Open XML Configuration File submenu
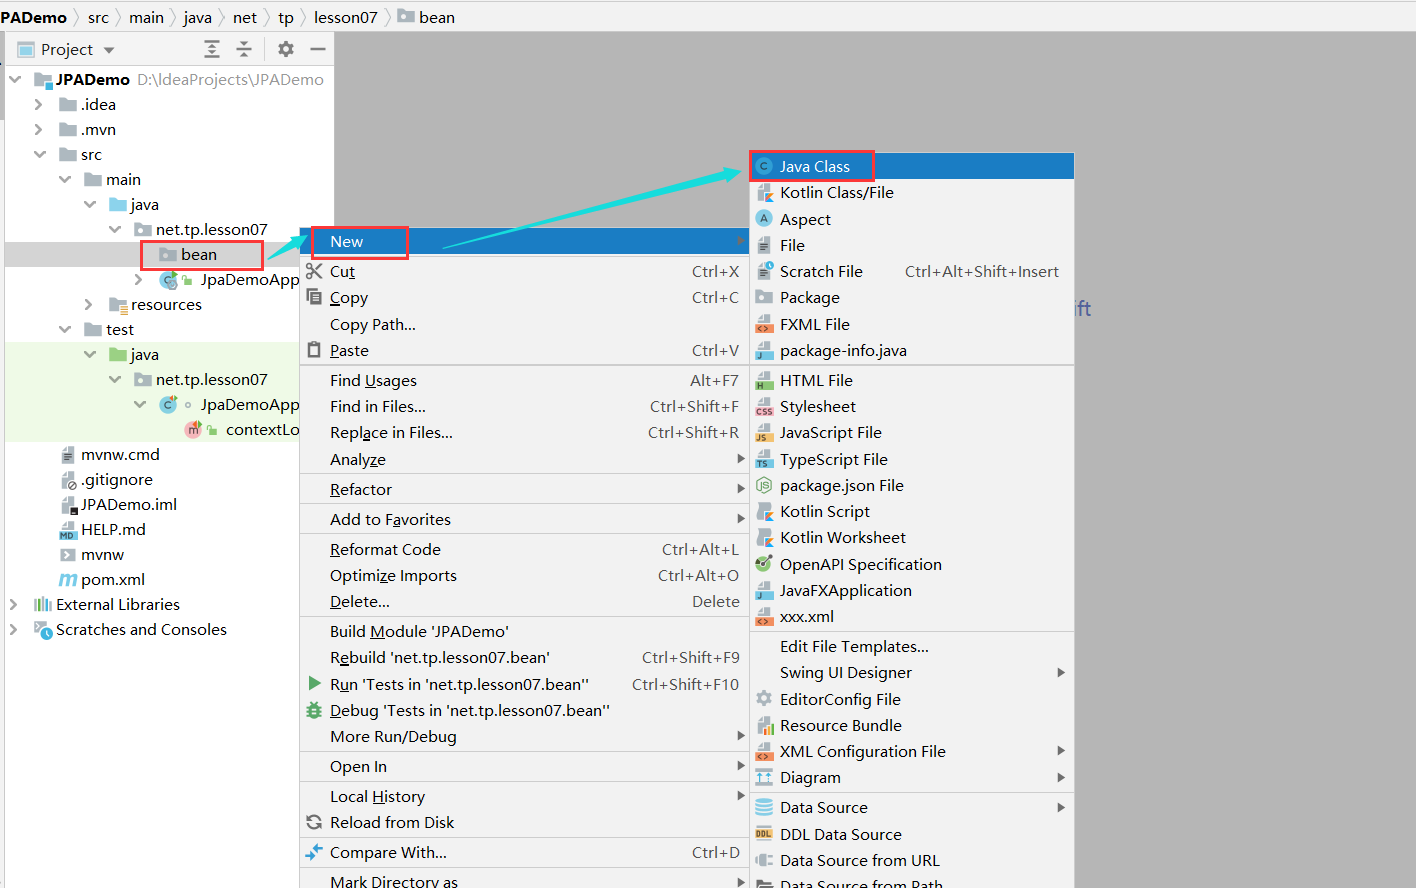This screenshot has height=888, width=1416. [912, 751]
